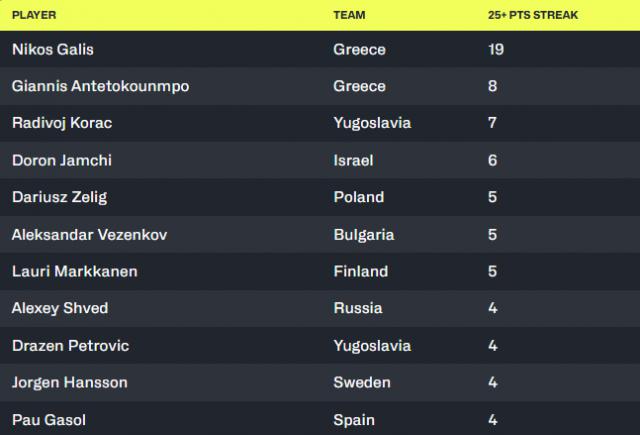Click the Alexey Shved name
Viewport: 640px width, 435px height.
(60, 308)
